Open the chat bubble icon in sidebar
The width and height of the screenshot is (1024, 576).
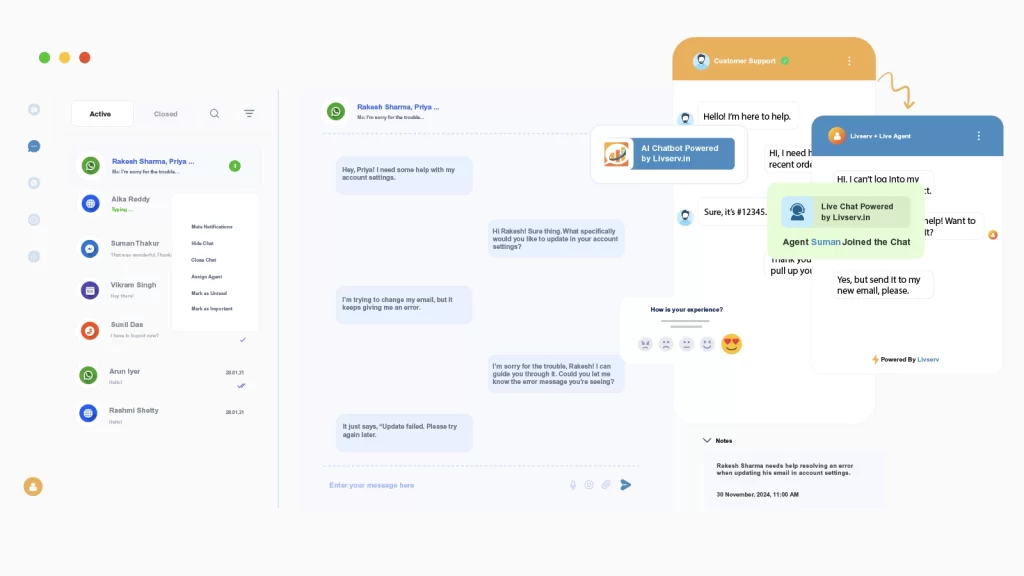34,147
